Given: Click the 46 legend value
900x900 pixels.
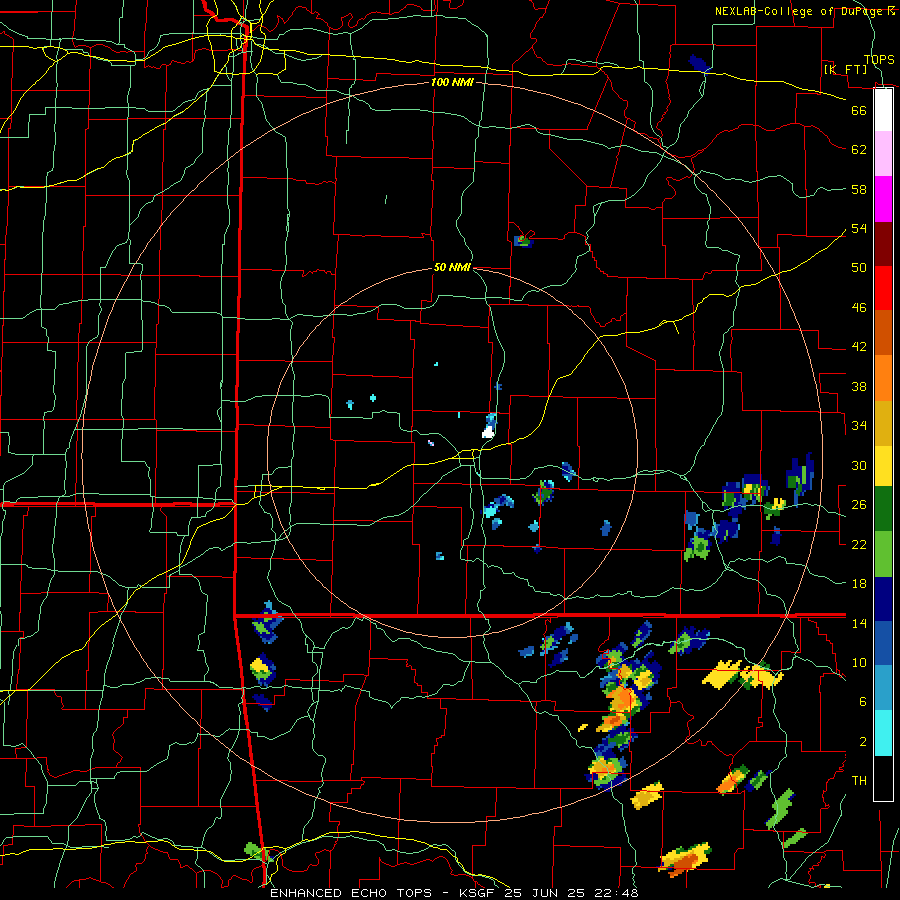Looking at the screenshot, I should (x=859, y=307).
